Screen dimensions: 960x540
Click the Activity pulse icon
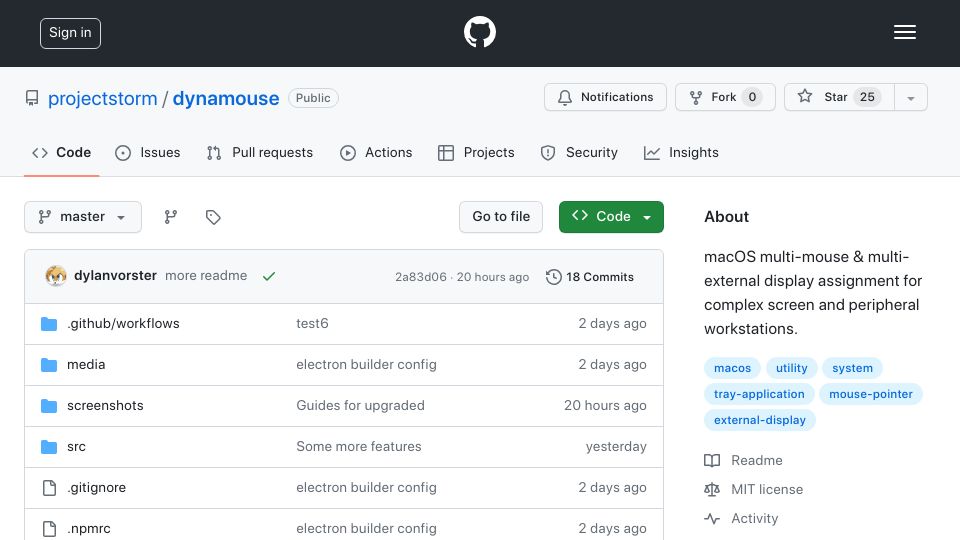point(712,519)
